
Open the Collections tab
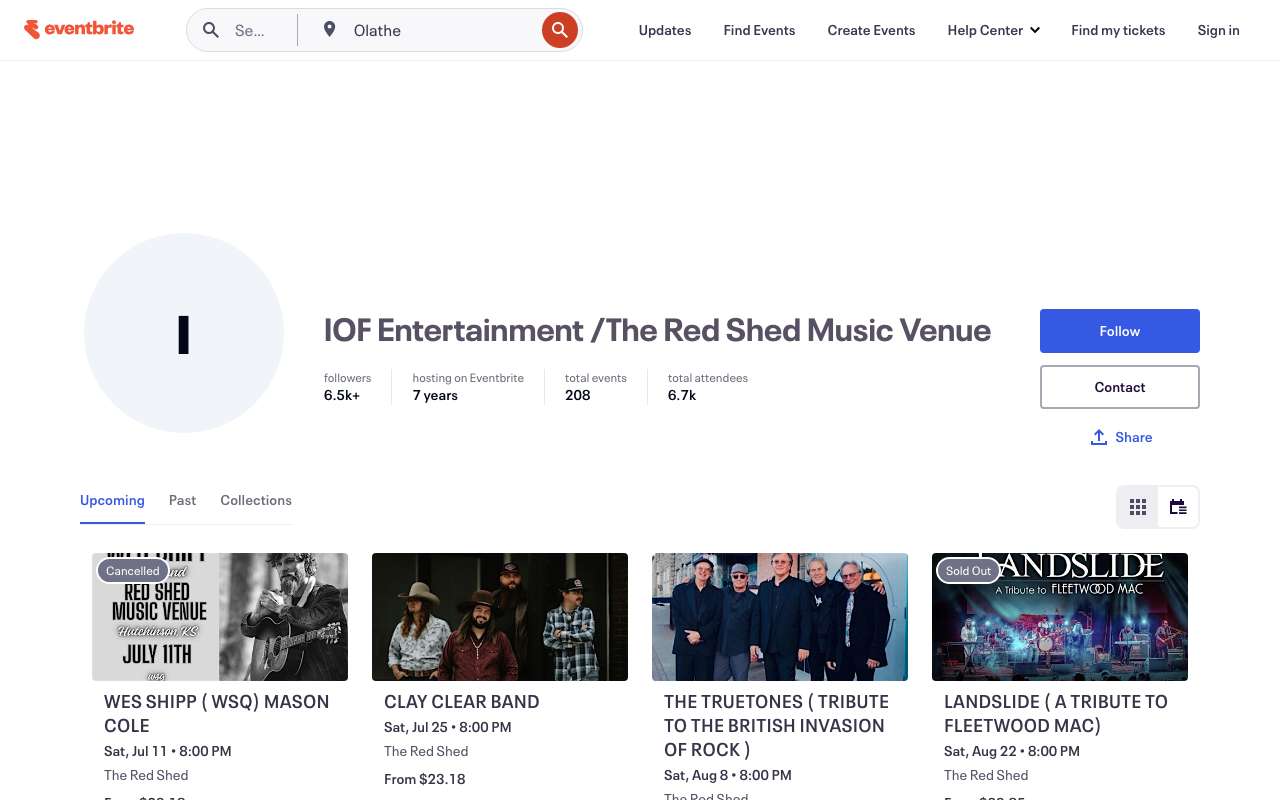pos(256,500)
